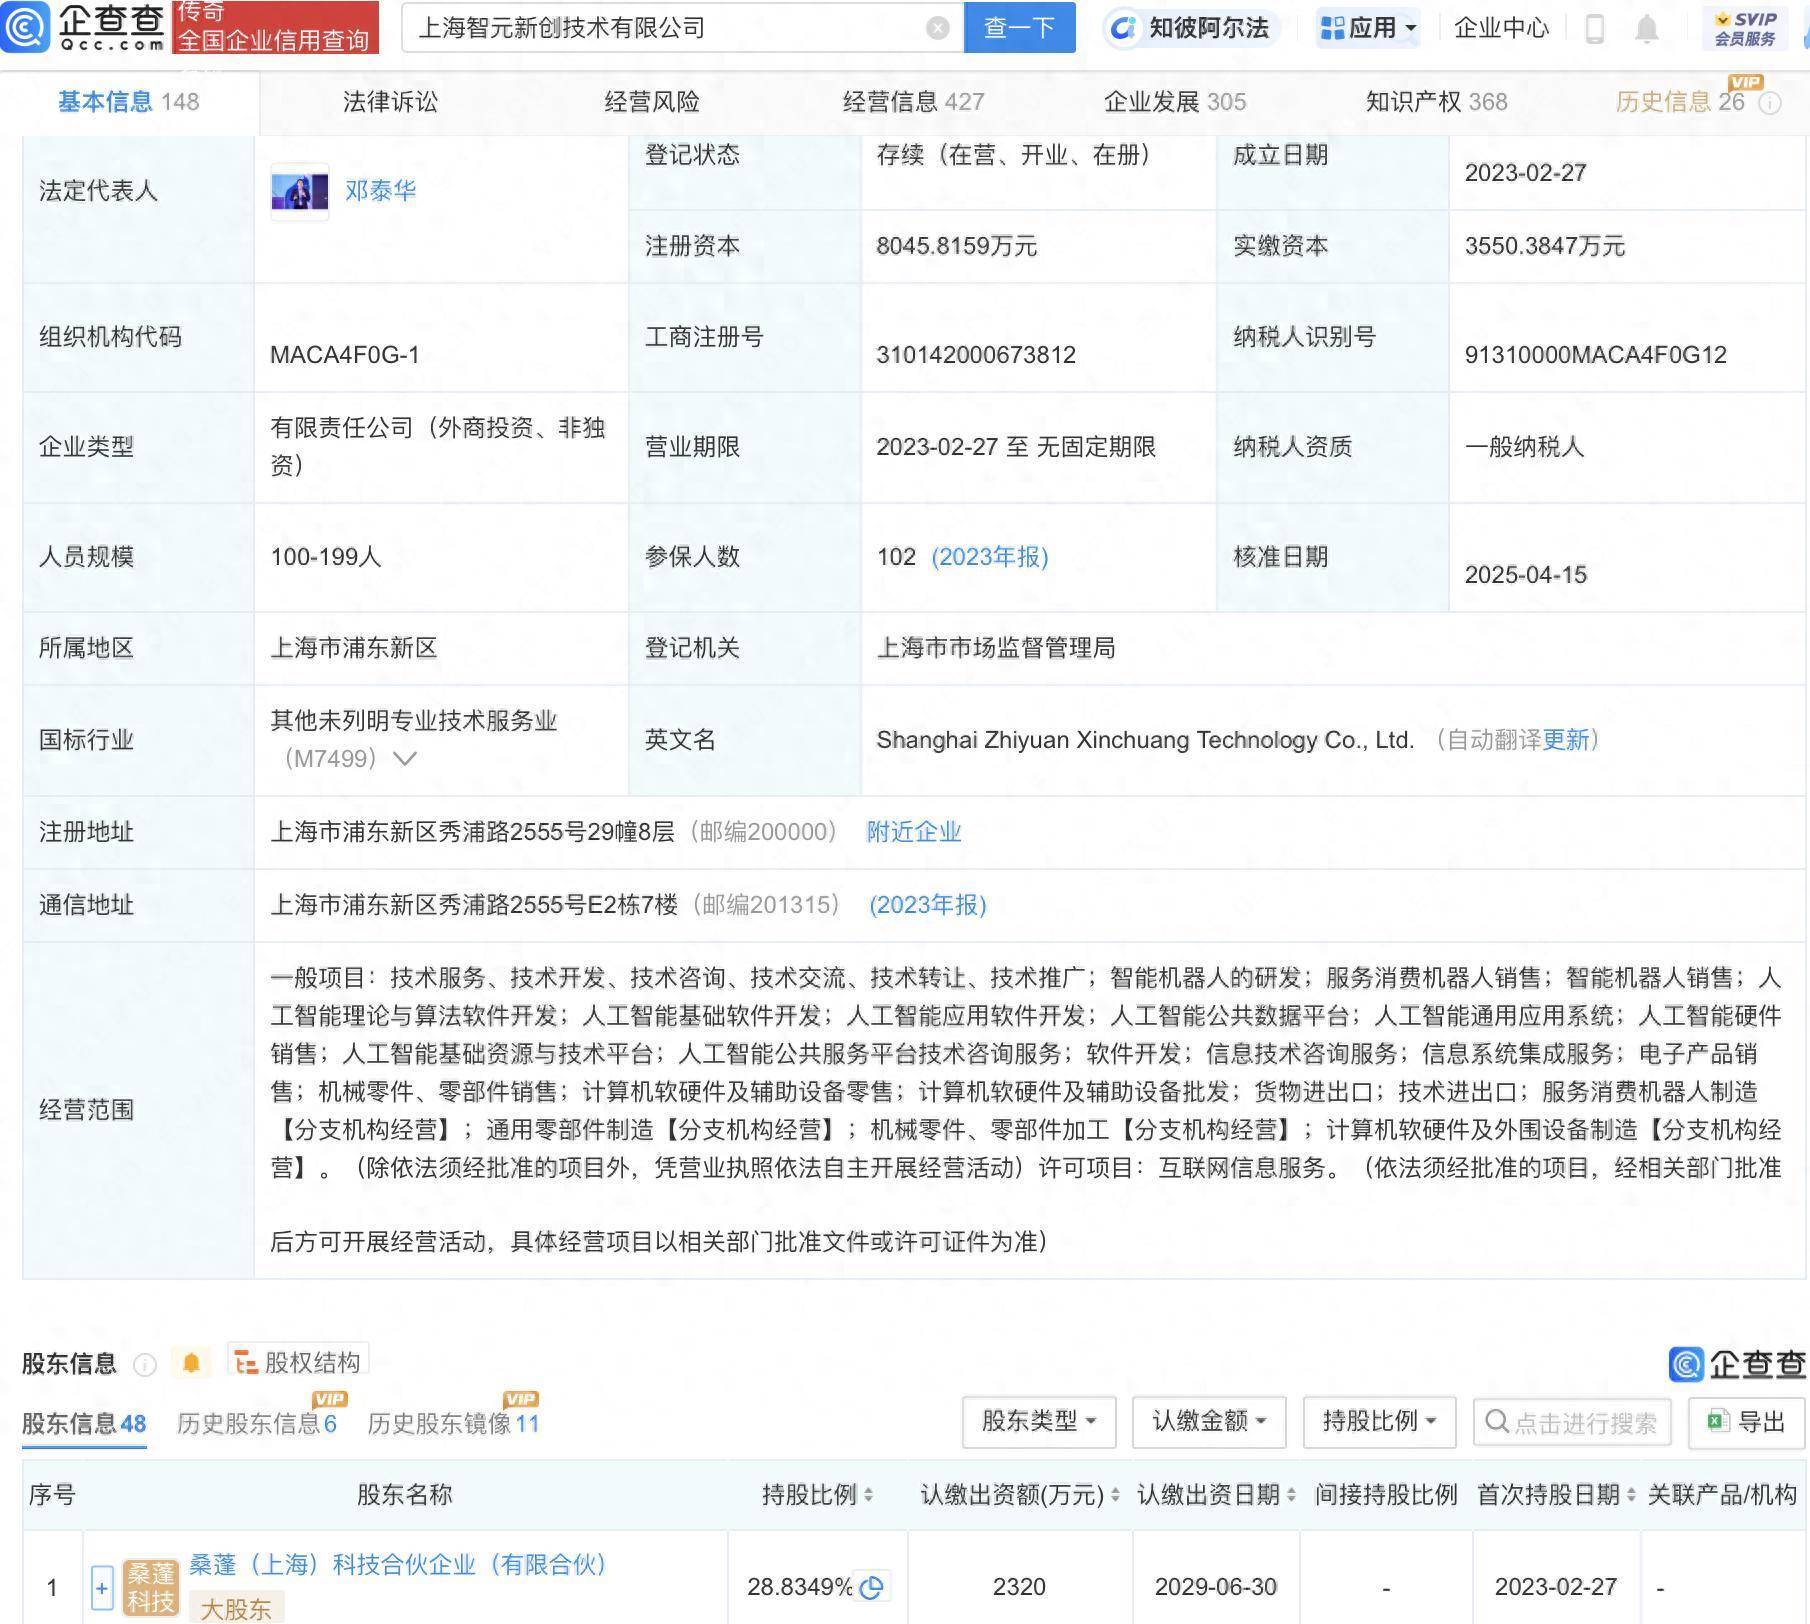Click pie-chart icon beside 28.8349% shareholding
This screenshot has width=1810, height=1624.
(872, 1586)
